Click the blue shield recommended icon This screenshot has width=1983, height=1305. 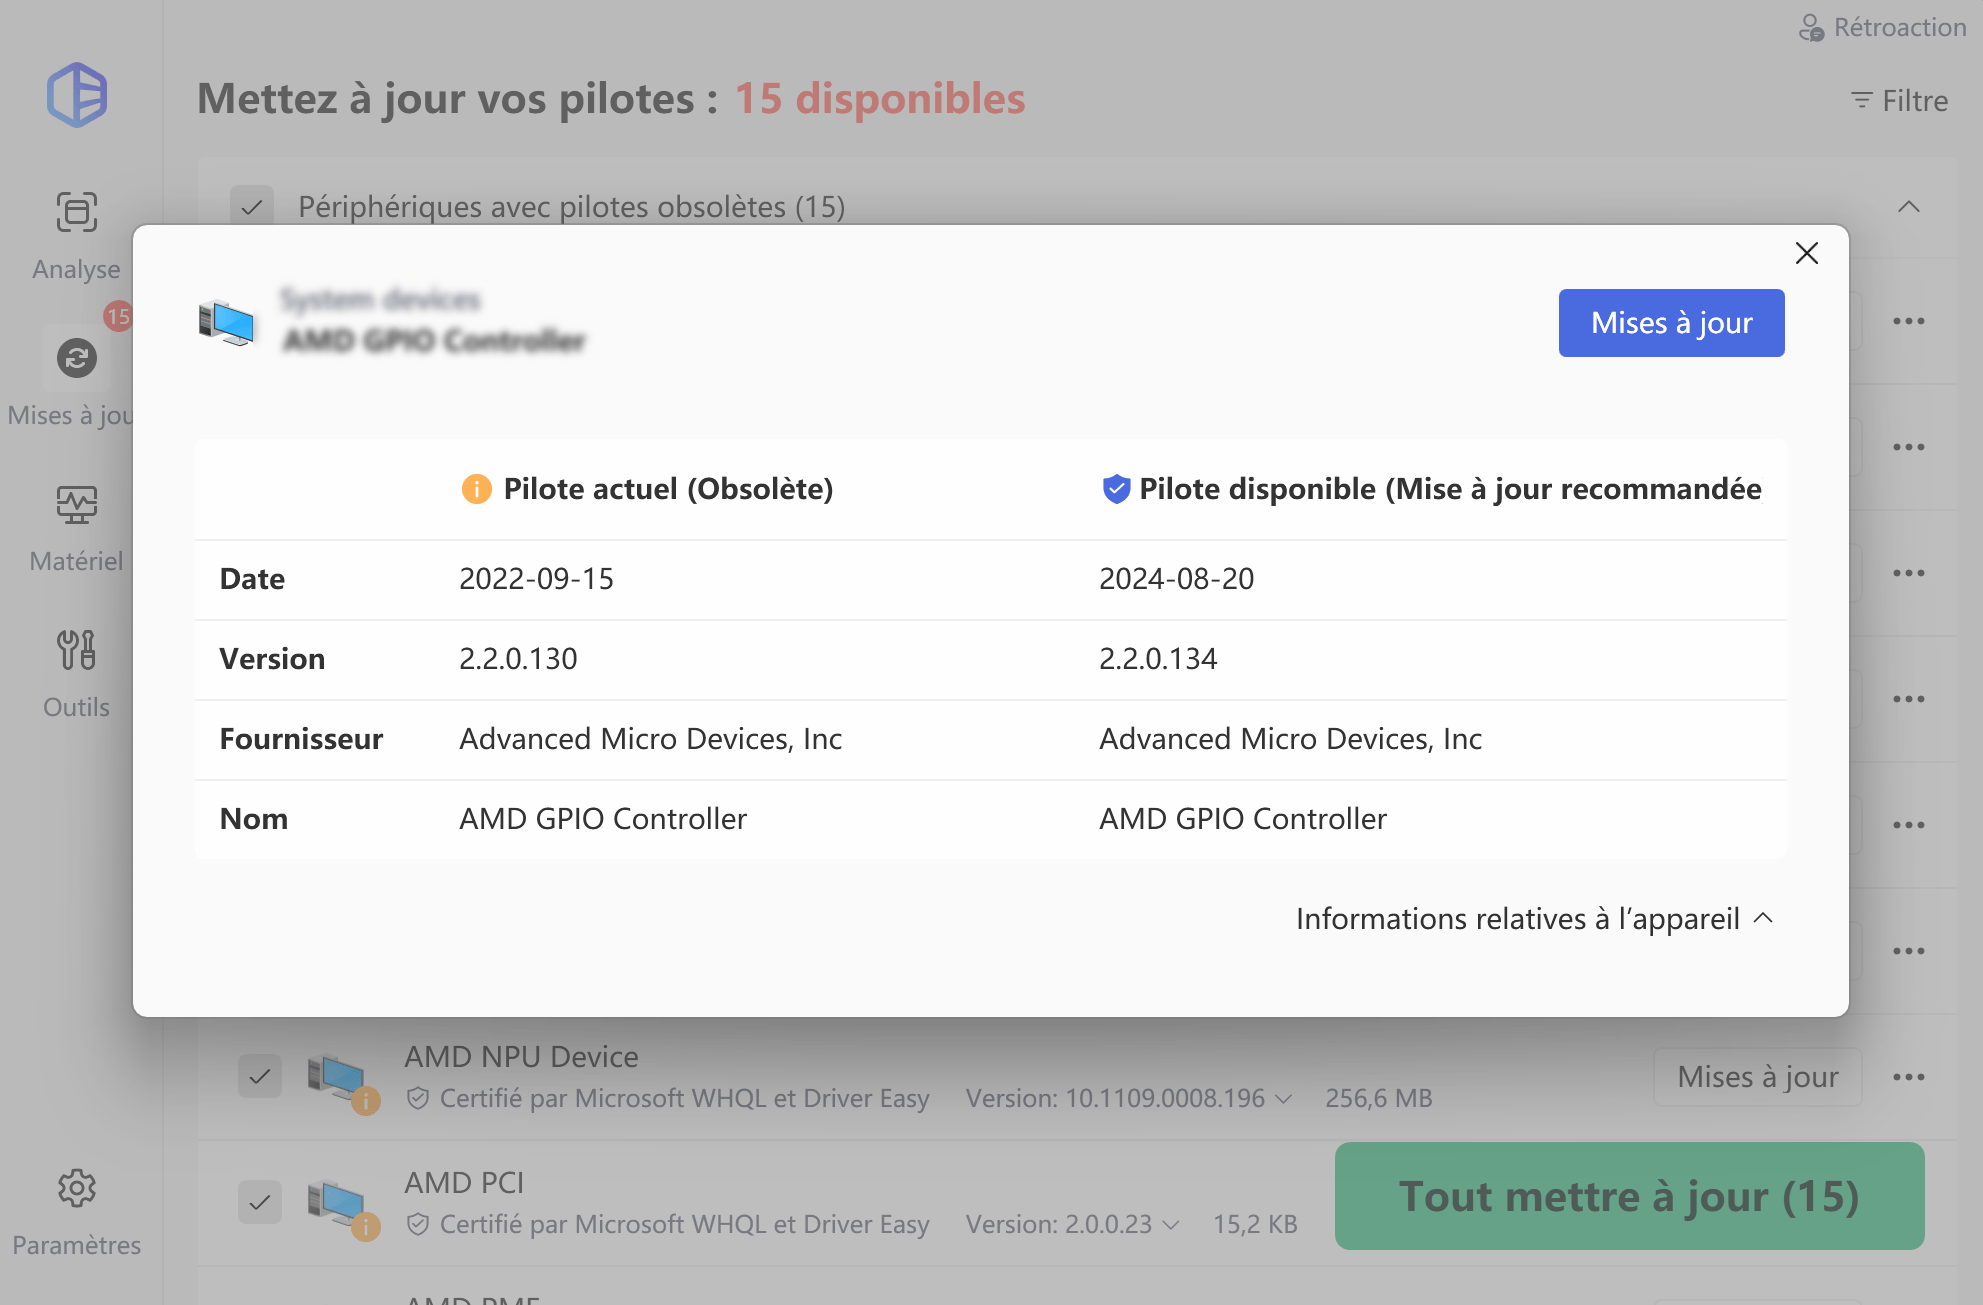1115,489
